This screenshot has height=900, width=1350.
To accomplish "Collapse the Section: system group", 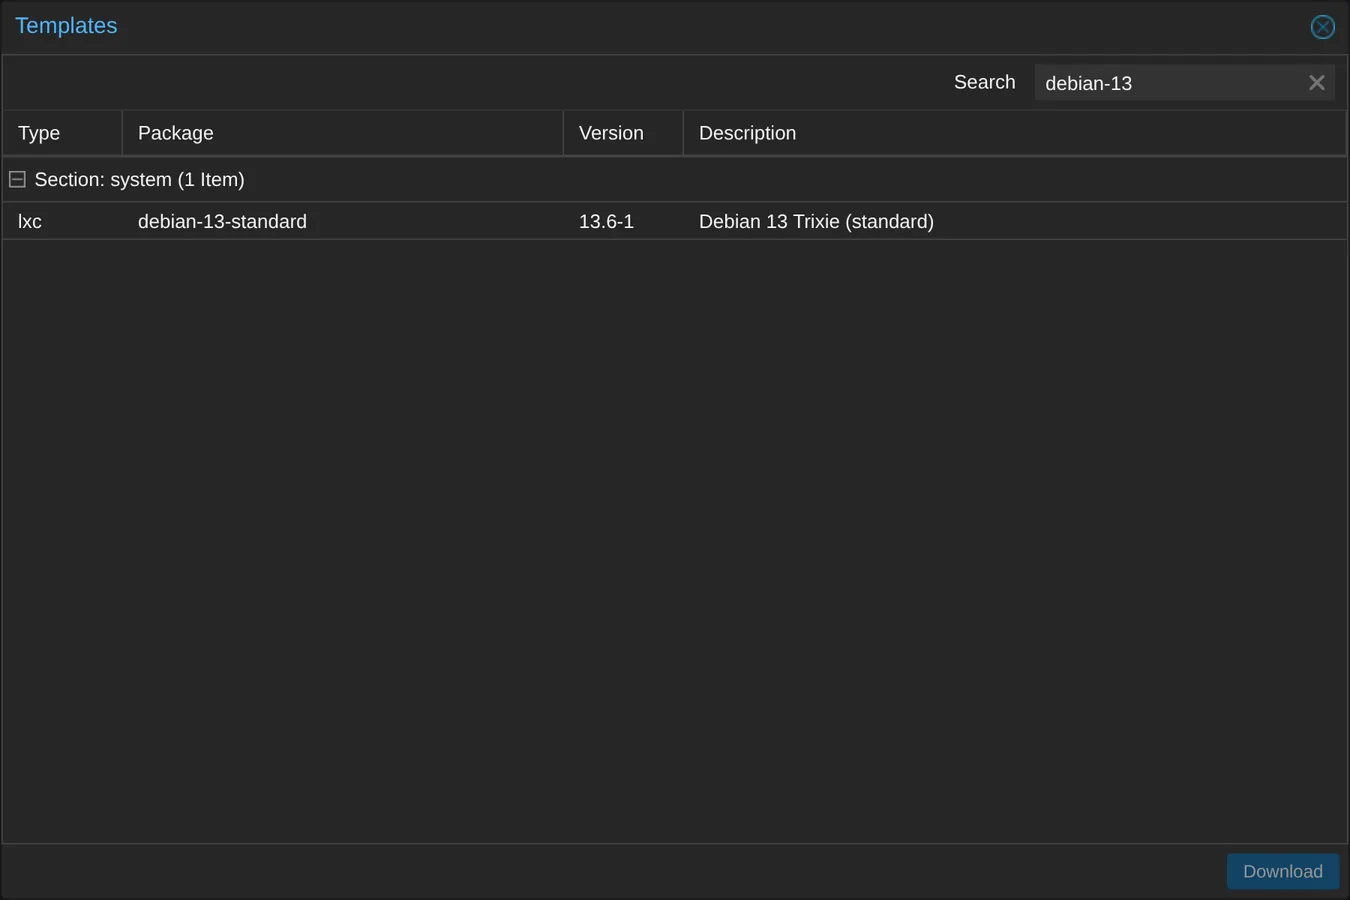I will tap(17, 180).
